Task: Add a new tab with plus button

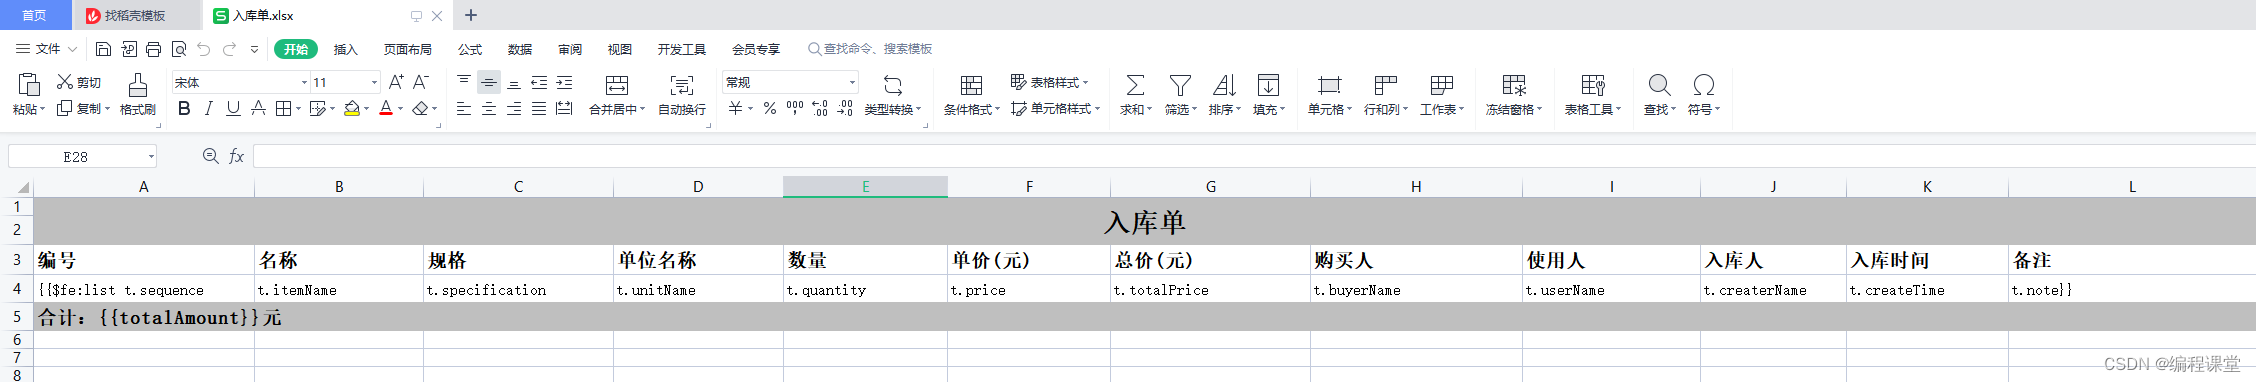Action: (x=471, y=15)
